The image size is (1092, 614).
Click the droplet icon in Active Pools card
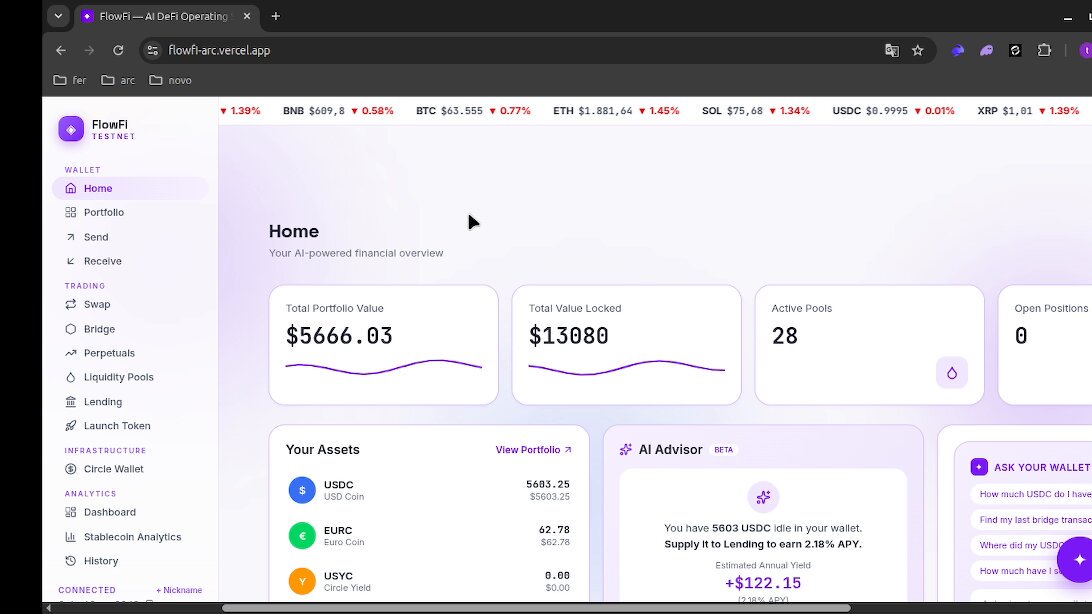click(952, 372)
